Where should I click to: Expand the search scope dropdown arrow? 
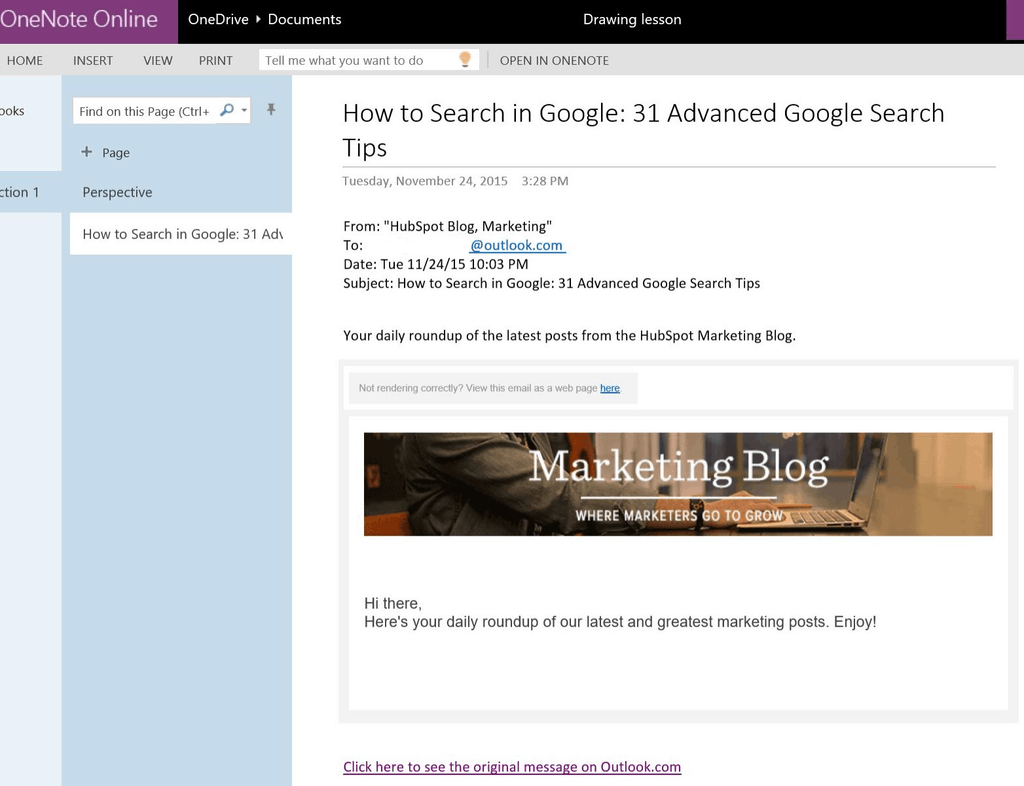click(x=244, y=110)
